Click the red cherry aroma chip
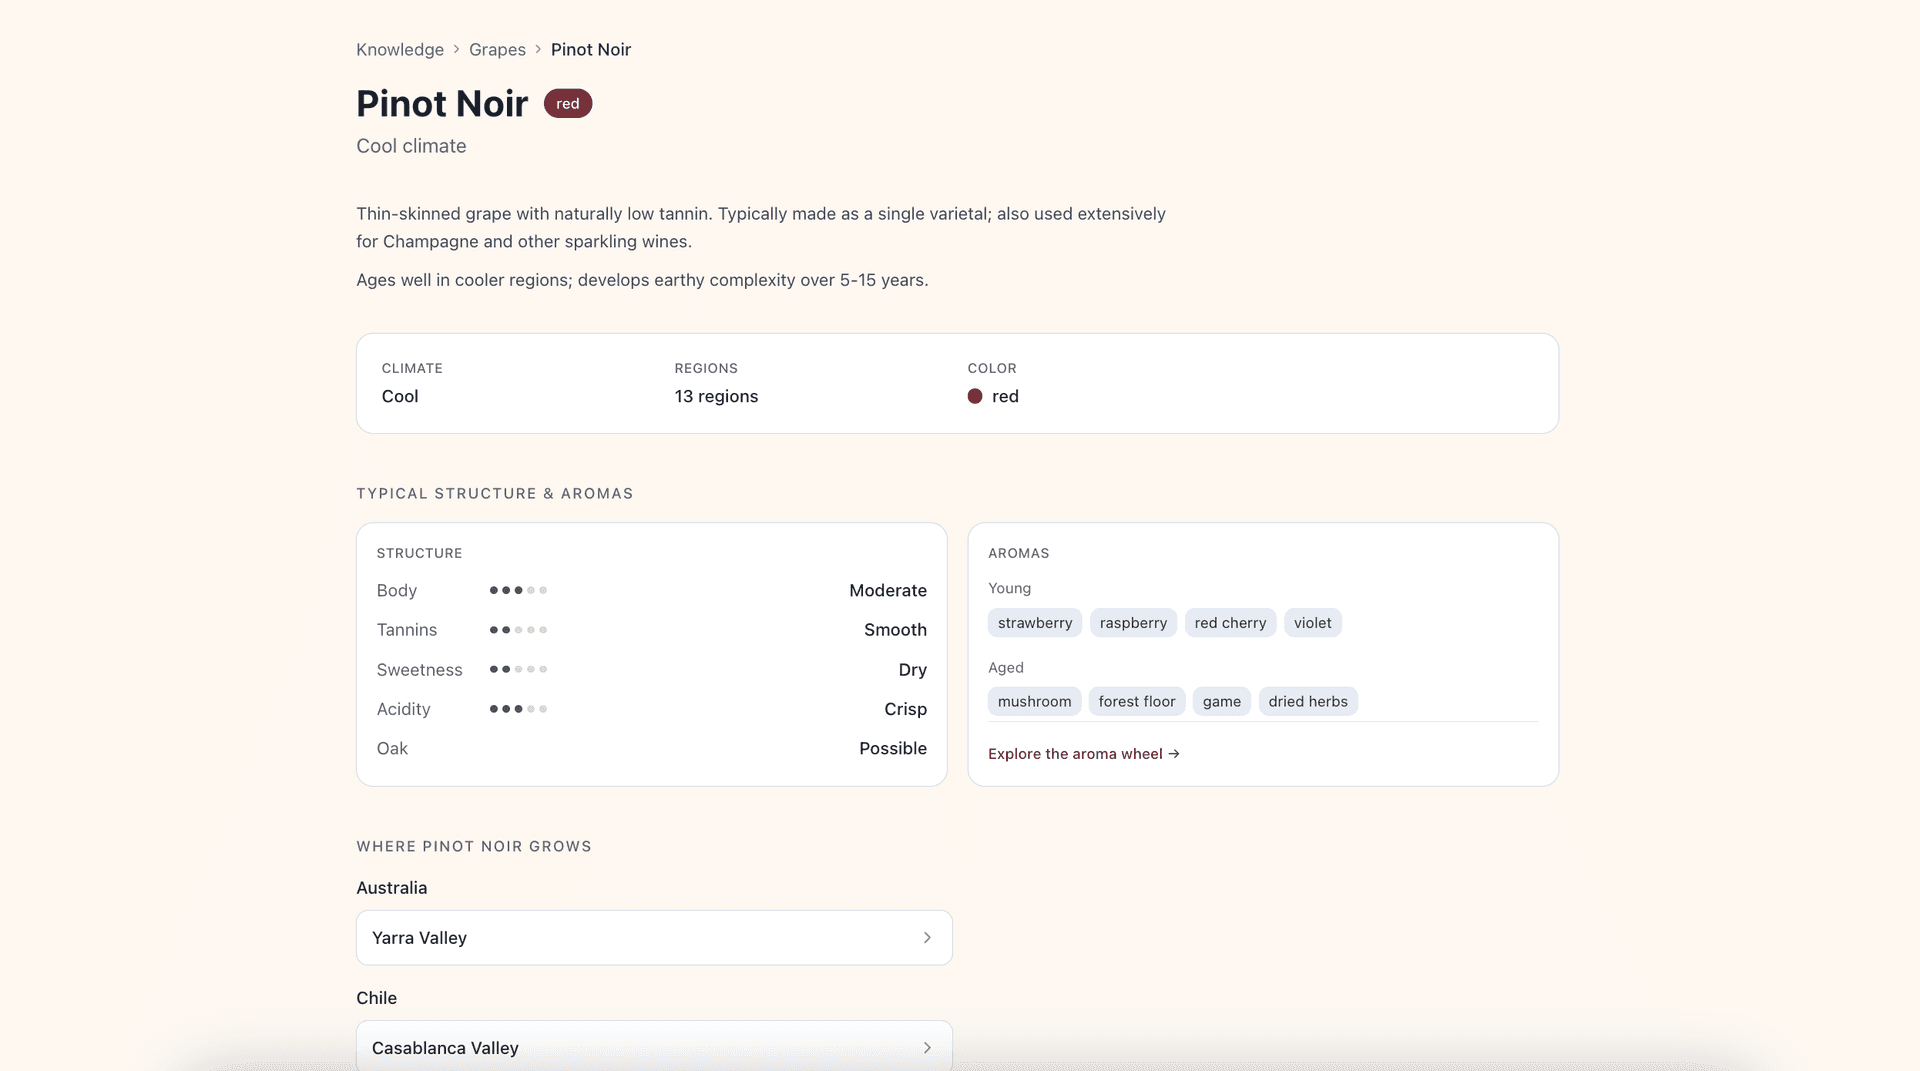The image size is (1920, 1071). pos(1230,623)
